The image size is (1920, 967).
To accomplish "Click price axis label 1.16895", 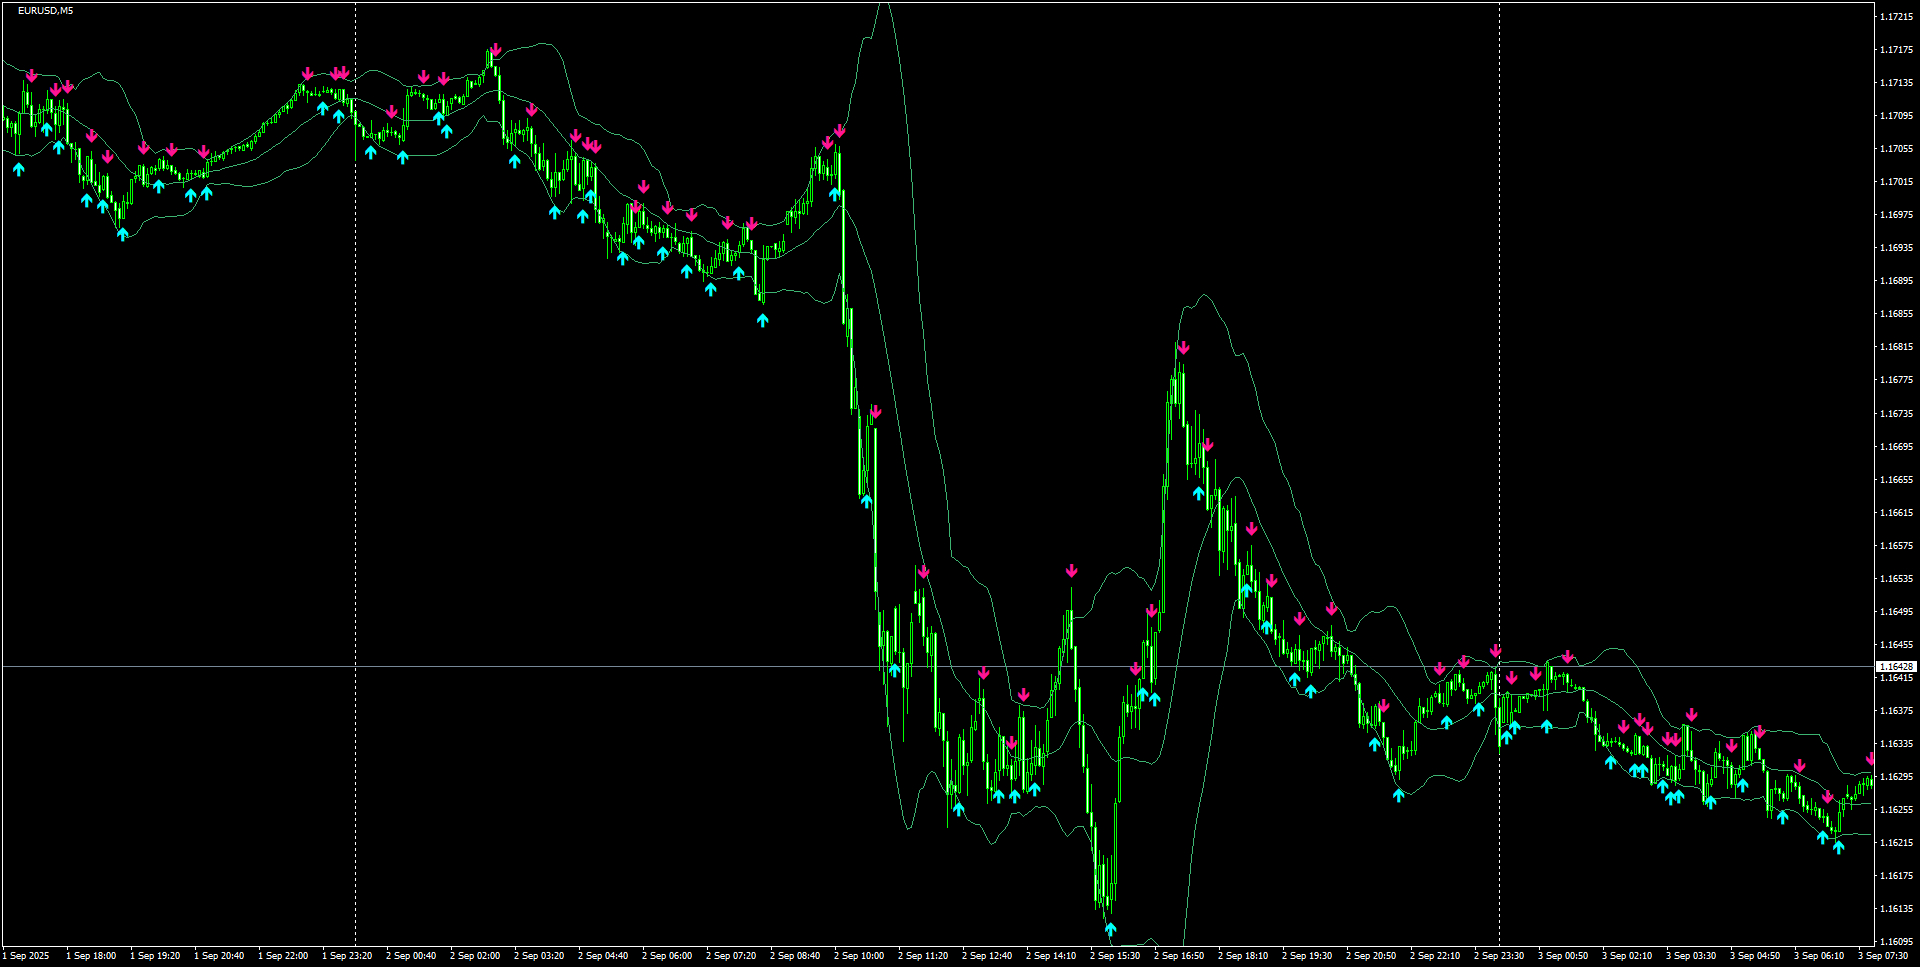I will point(1896,281).
